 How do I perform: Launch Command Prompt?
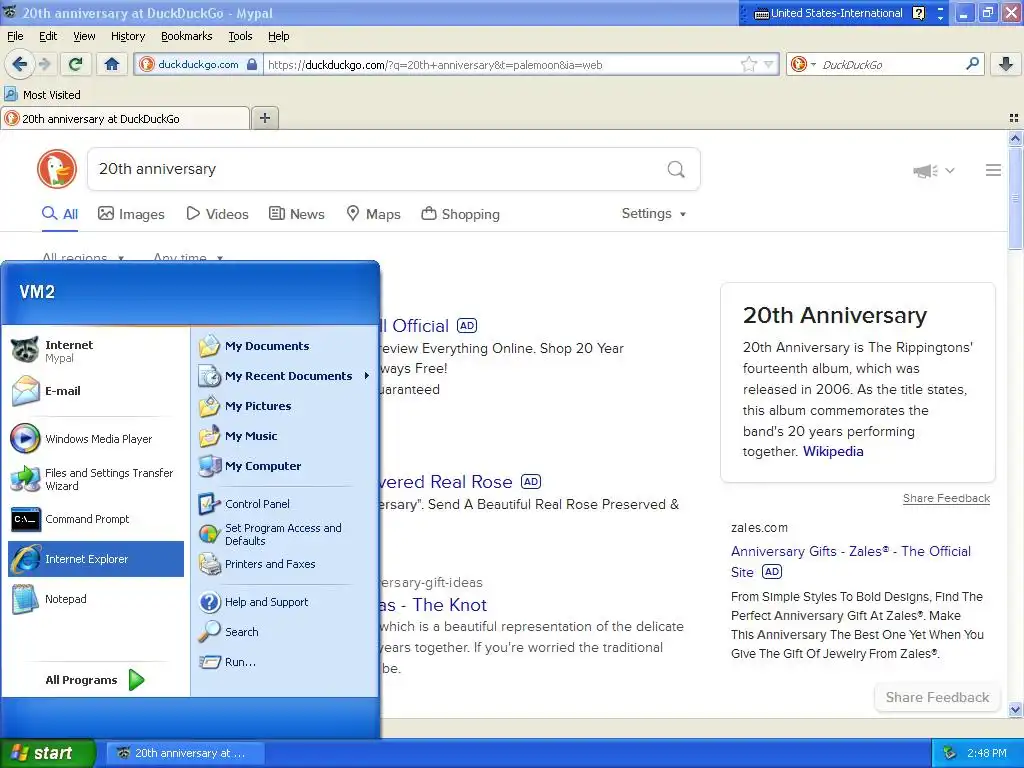click(96, 519)
